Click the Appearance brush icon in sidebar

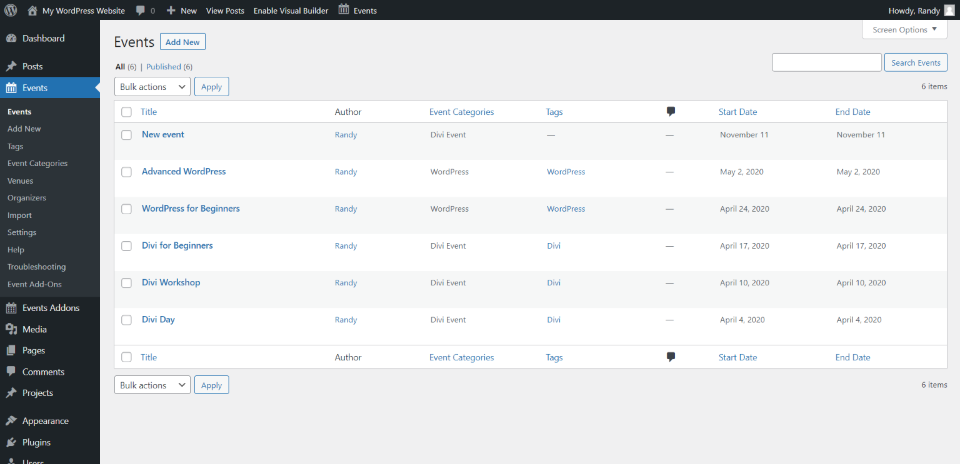coord(11,421)
